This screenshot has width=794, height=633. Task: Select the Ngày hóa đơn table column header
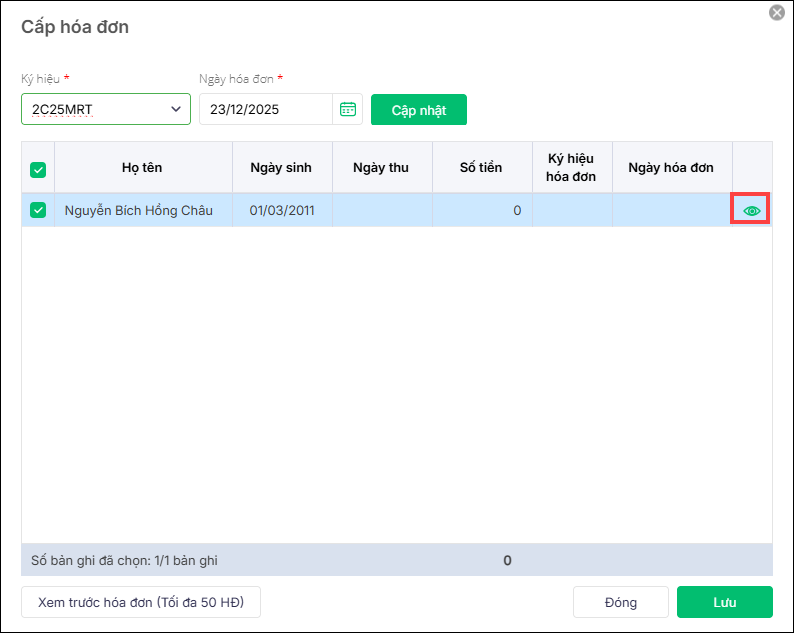671,168
